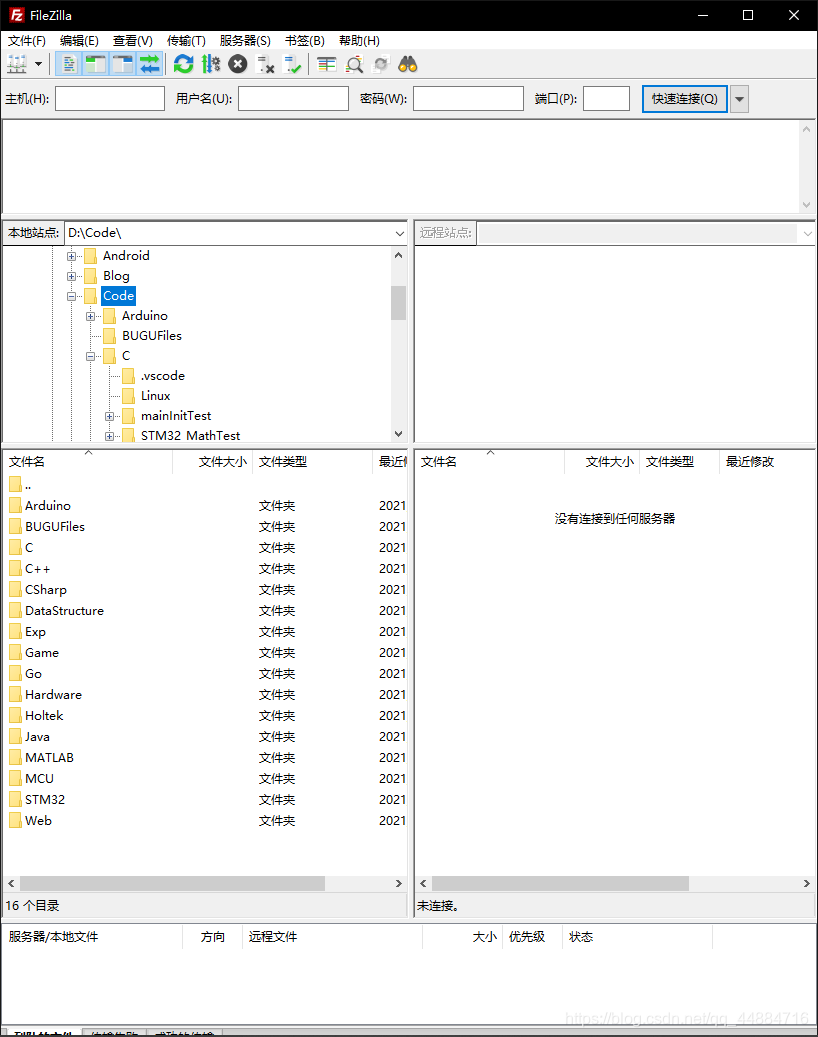This screenshot has height=1037, width=818.
Task: Open the quick connect history dropdown
Action: [739, 99]
